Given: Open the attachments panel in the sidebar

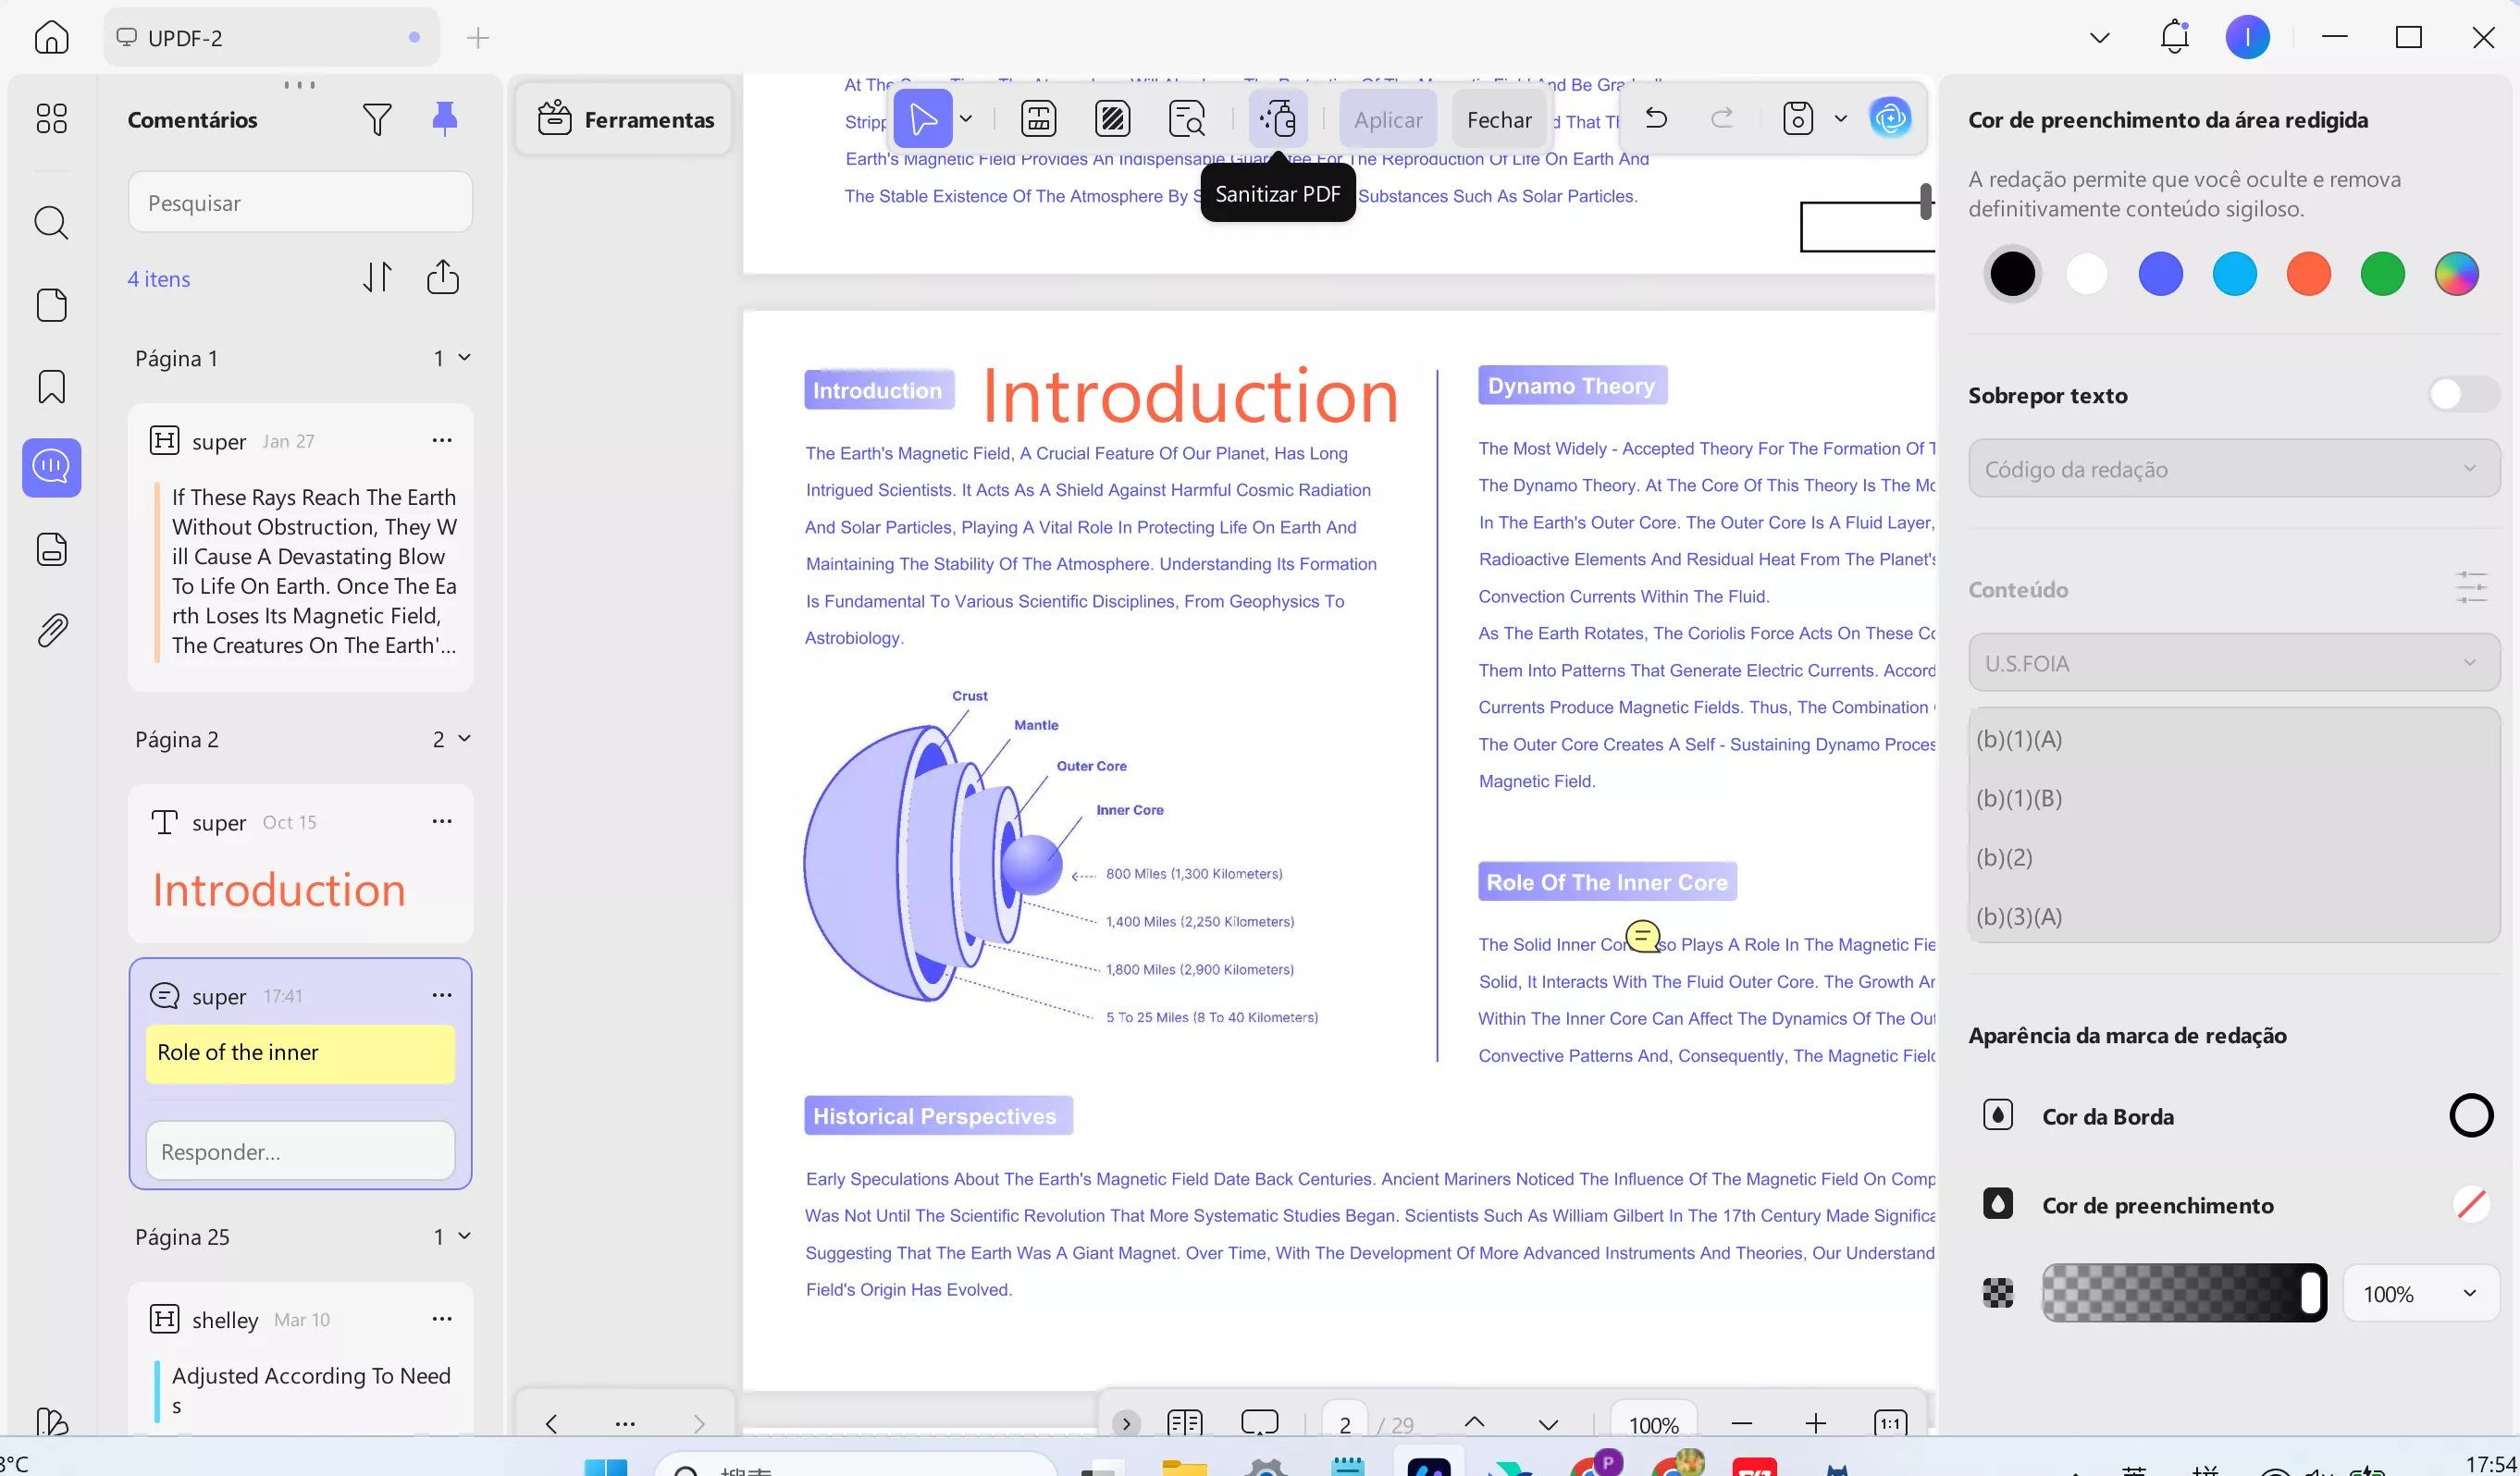Looking at the screenshot, I should pyautogui.click(x=52, y=629).
